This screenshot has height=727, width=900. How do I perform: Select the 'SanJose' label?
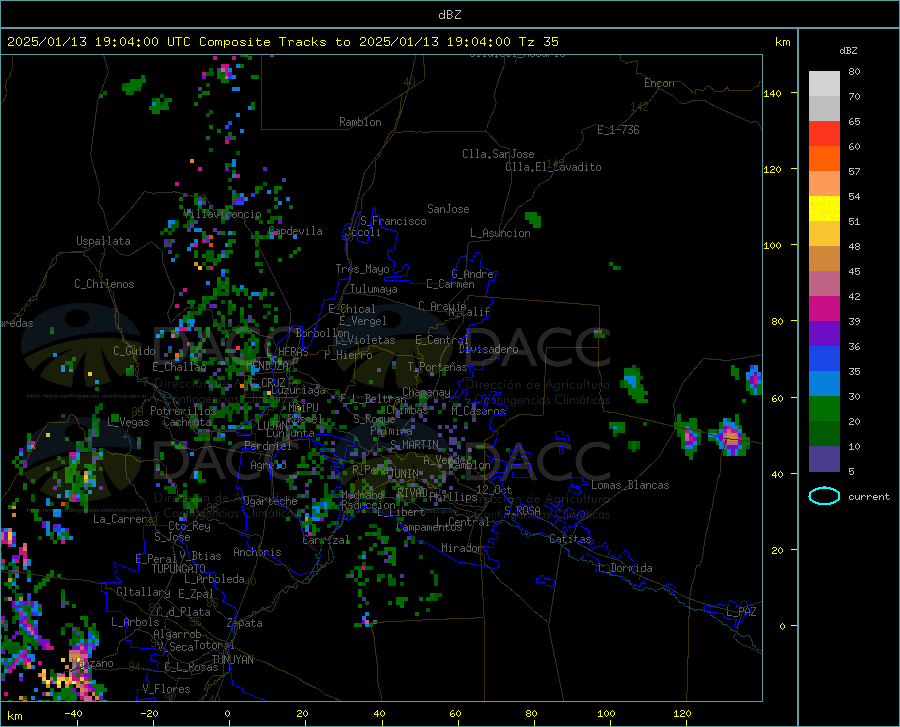pos(448,209)
